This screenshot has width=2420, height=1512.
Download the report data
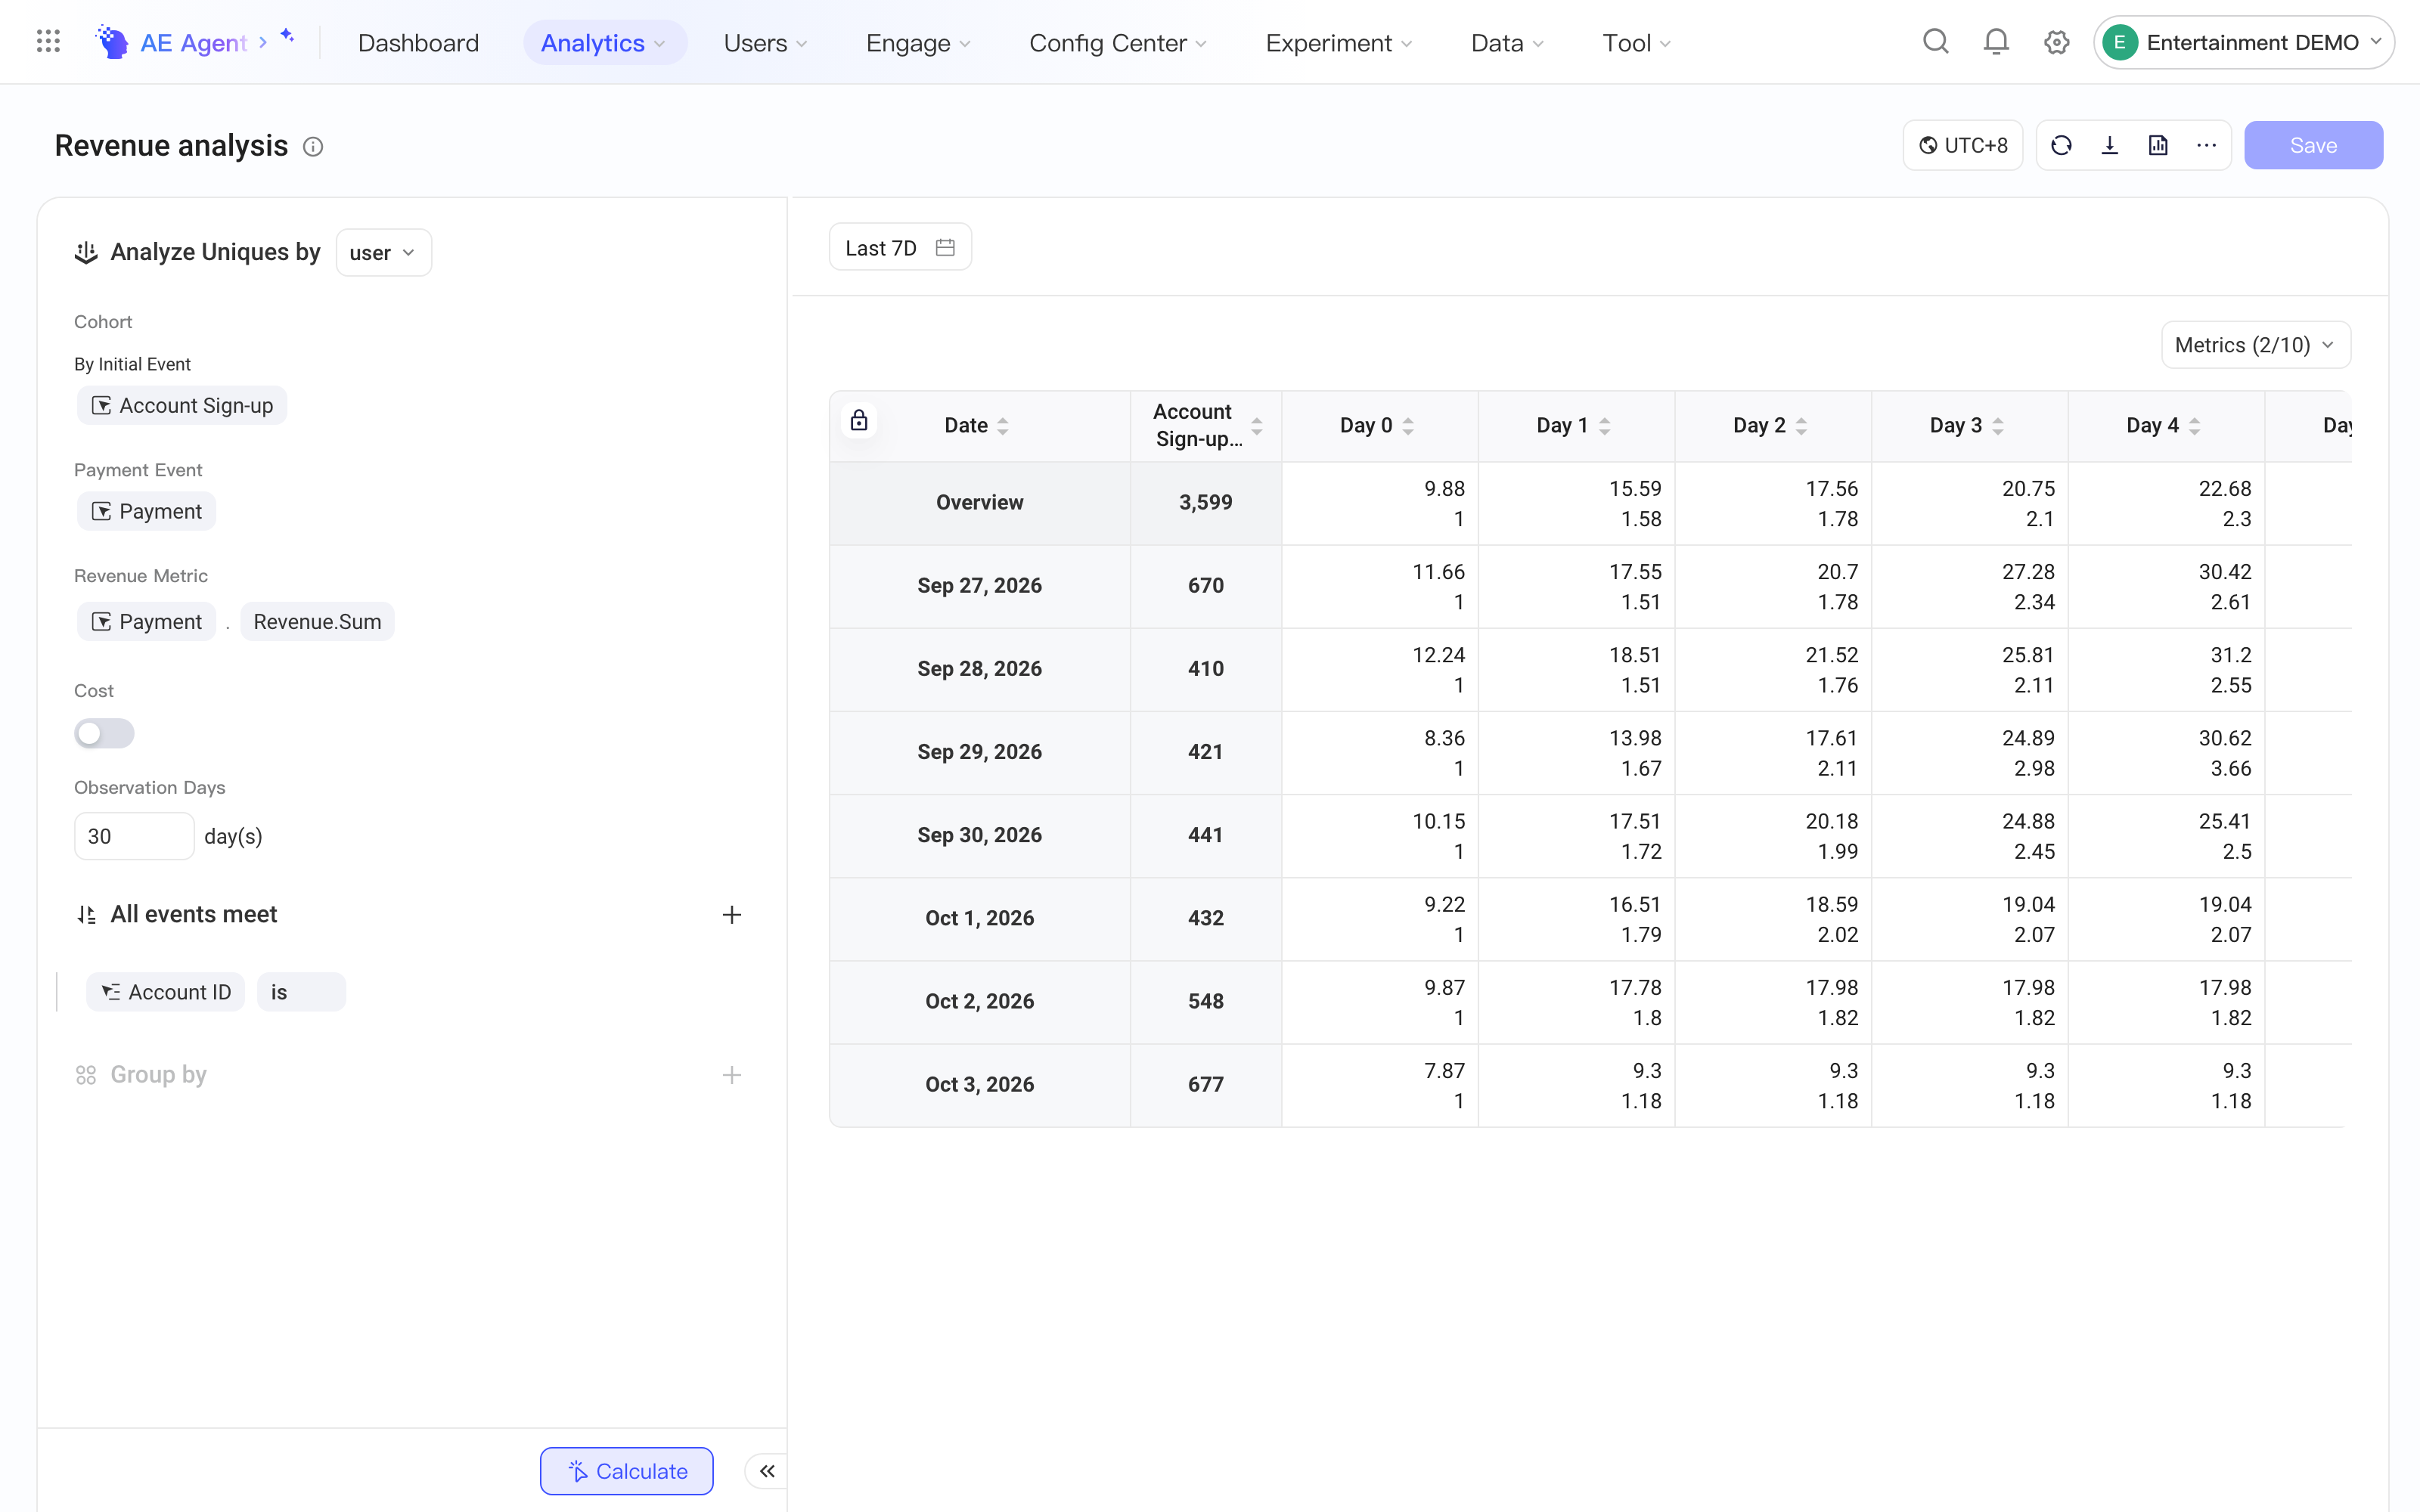point(2110,146)
